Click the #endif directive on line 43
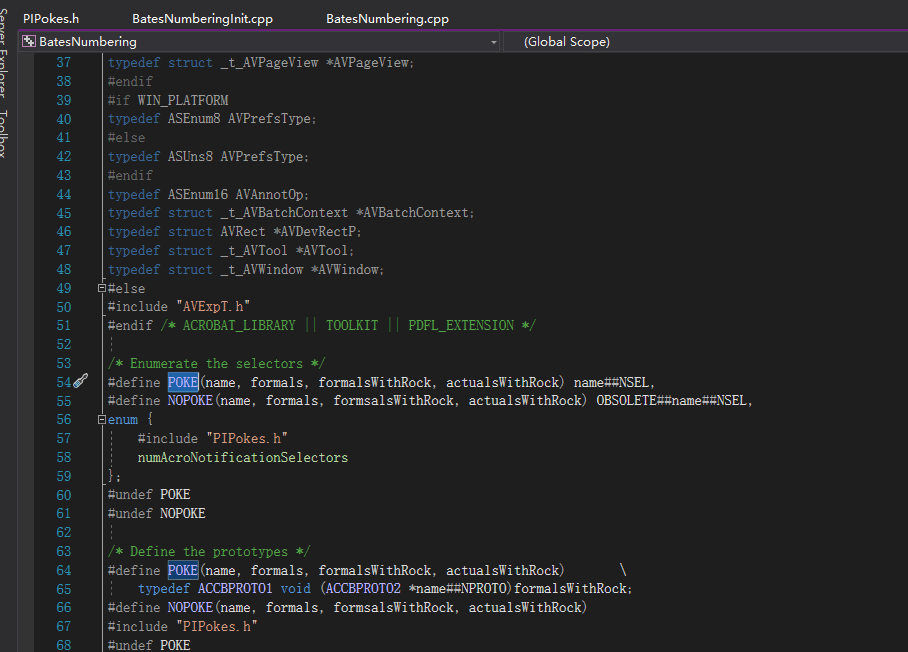The image size is (908, 652). click(130, 175)
